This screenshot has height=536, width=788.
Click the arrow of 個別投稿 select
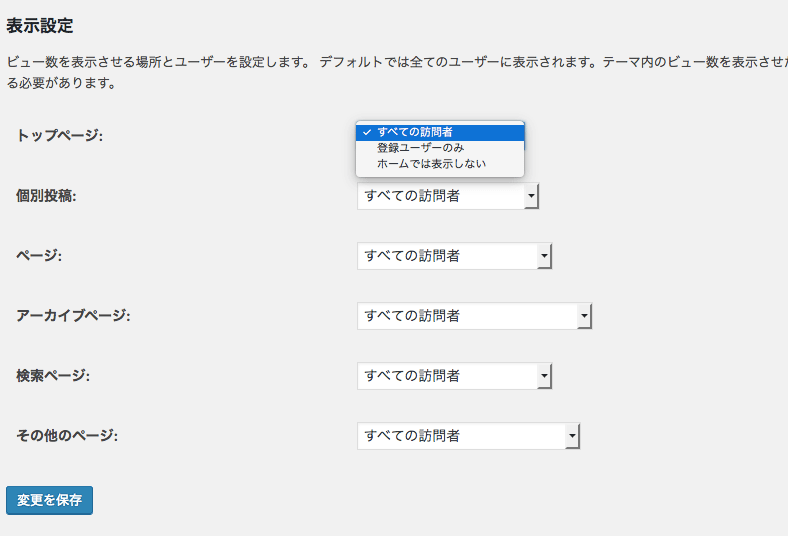point(531,196)
